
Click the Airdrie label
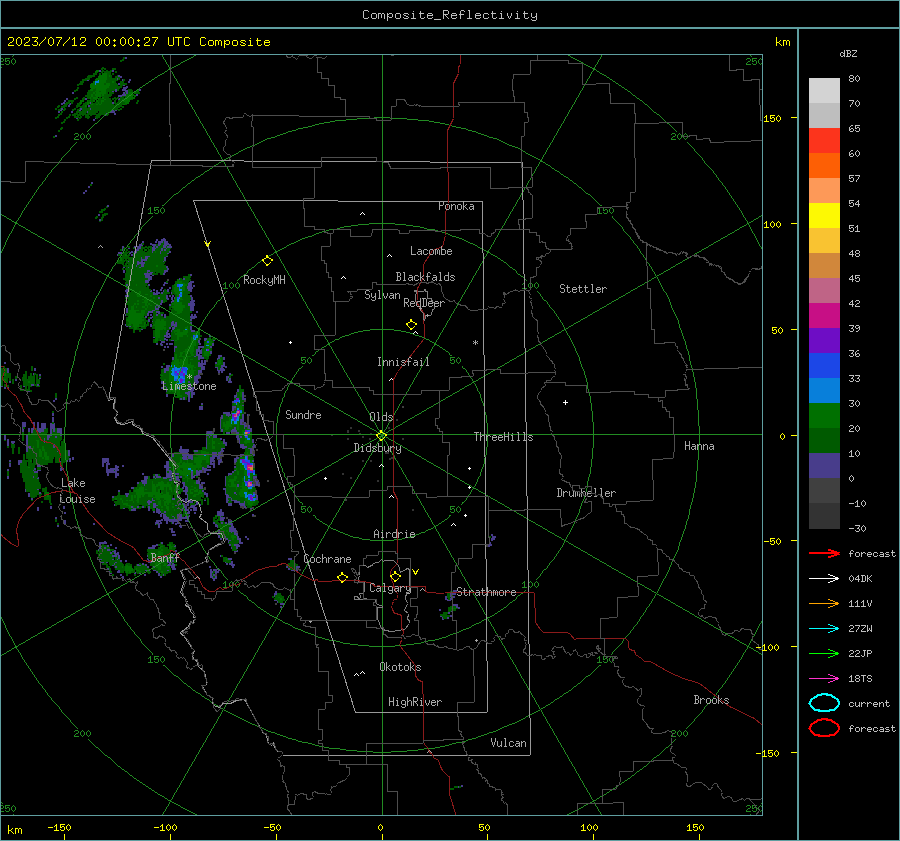[x=394, y=534]
